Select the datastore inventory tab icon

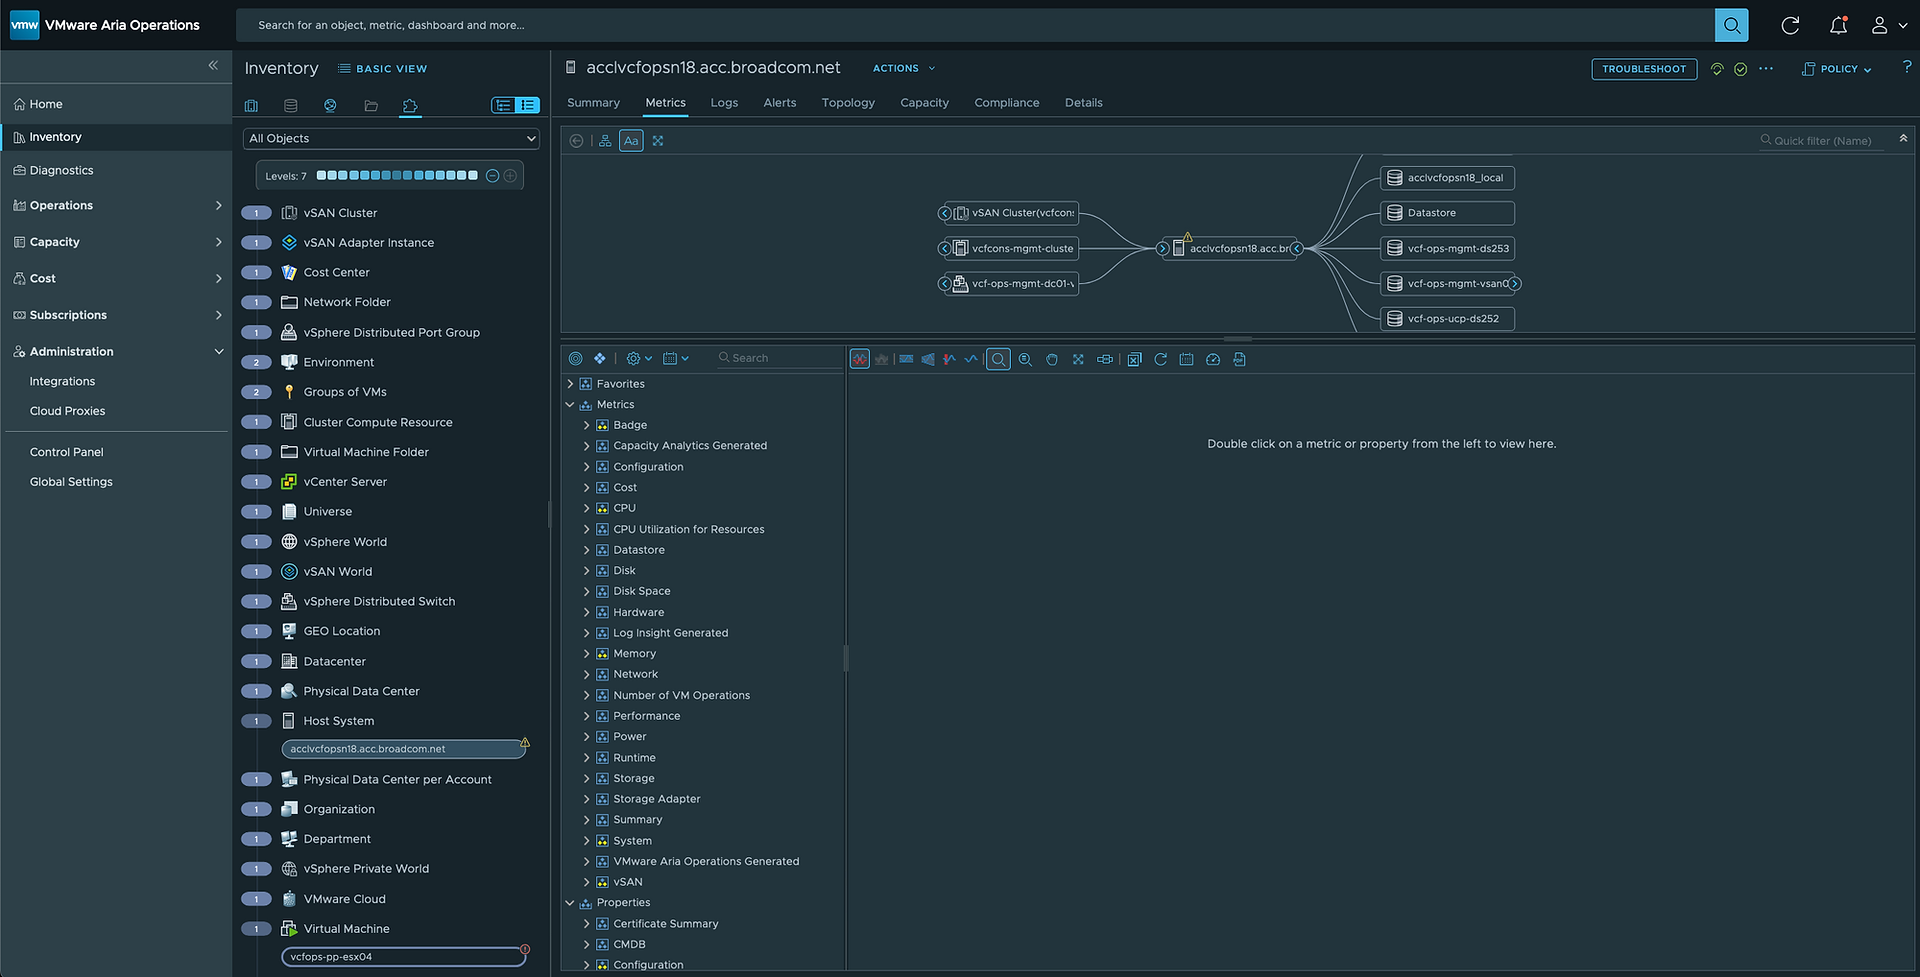pos(291,105)
